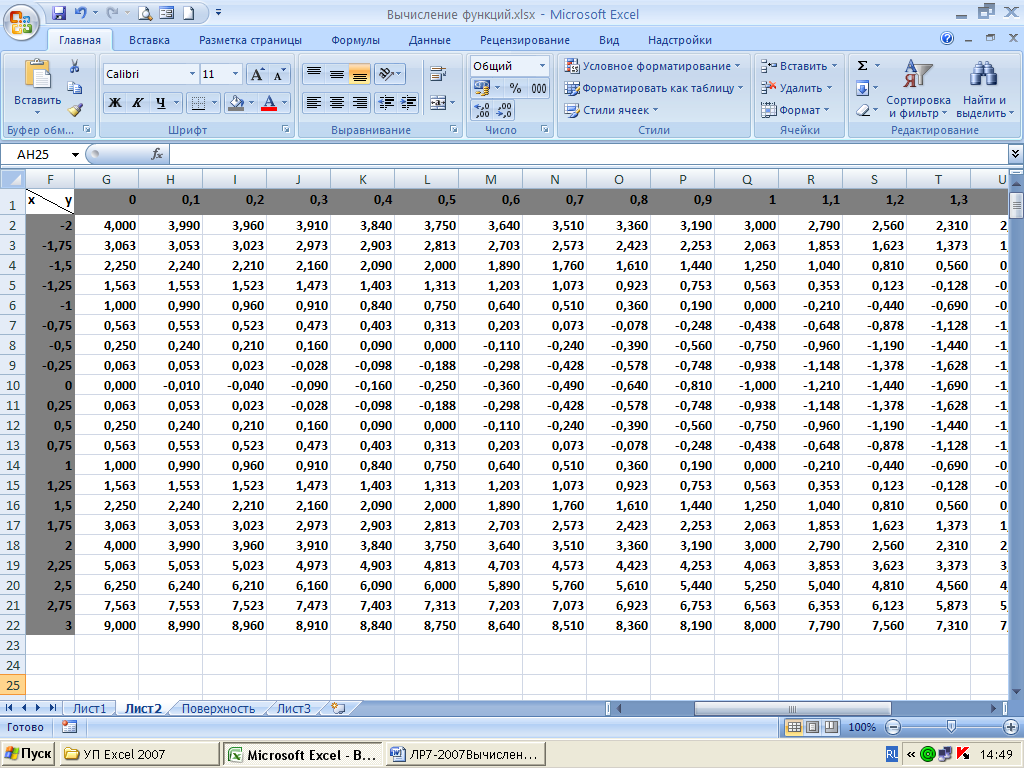Screen dimensions: 1024x768
Task: Click the Вставить cells button in Ячейки
Action: [x=798, y=66]
